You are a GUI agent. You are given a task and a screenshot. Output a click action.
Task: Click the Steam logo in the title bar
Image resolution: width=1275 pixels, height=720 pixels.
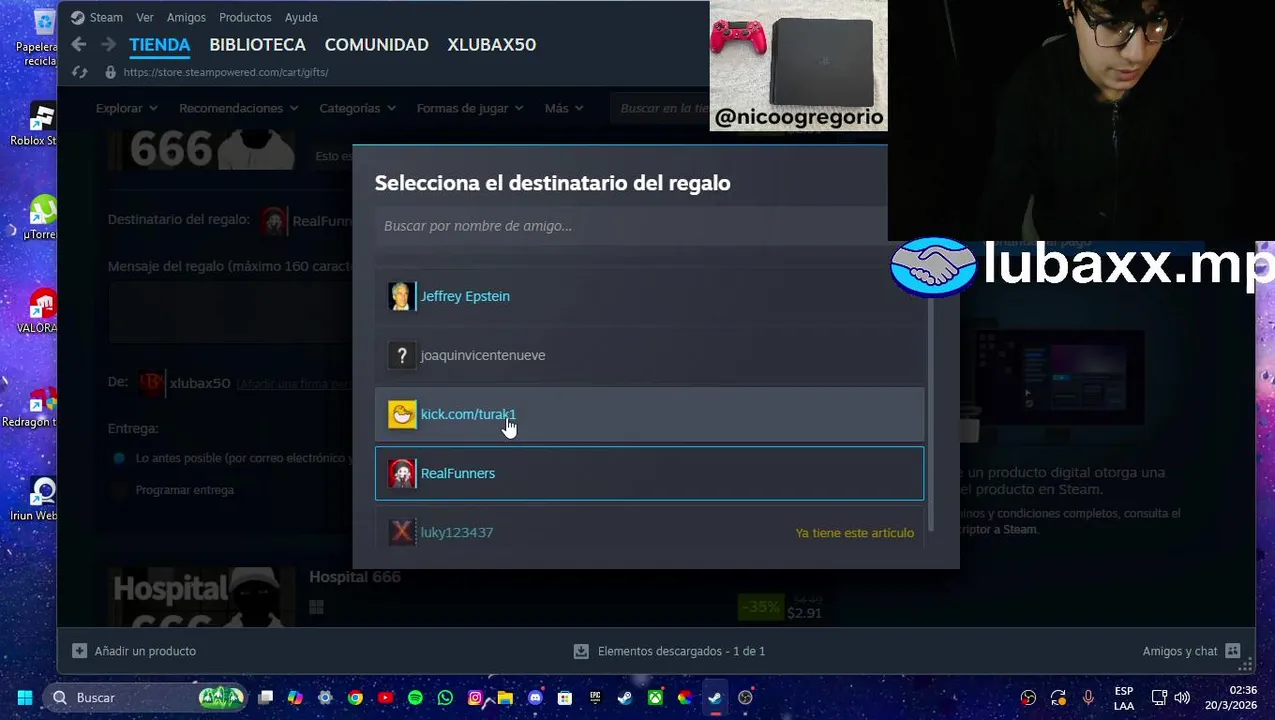pyautogui.click(x=77, y=17)
